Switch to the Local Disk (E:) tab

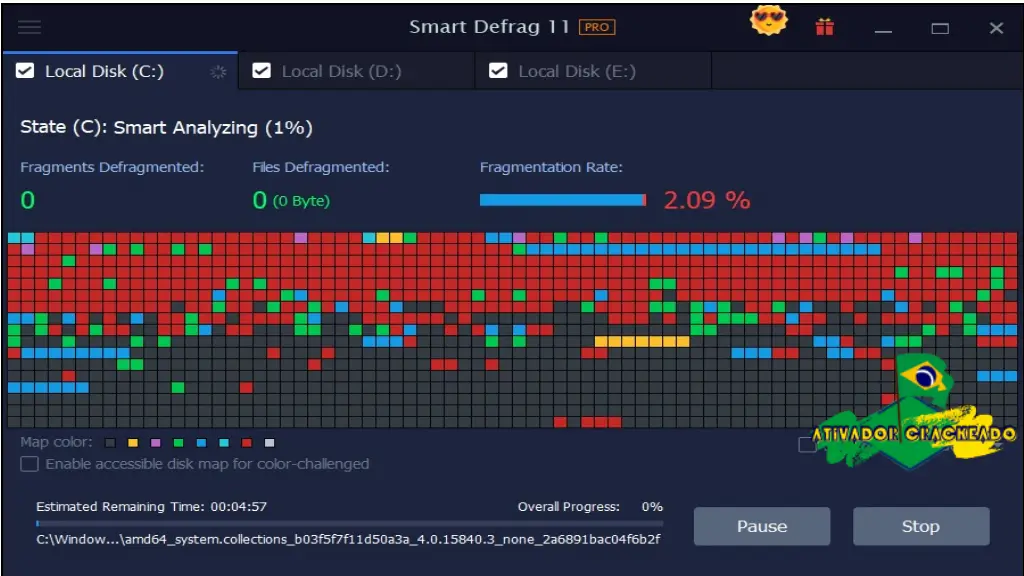tap(593, 71)
